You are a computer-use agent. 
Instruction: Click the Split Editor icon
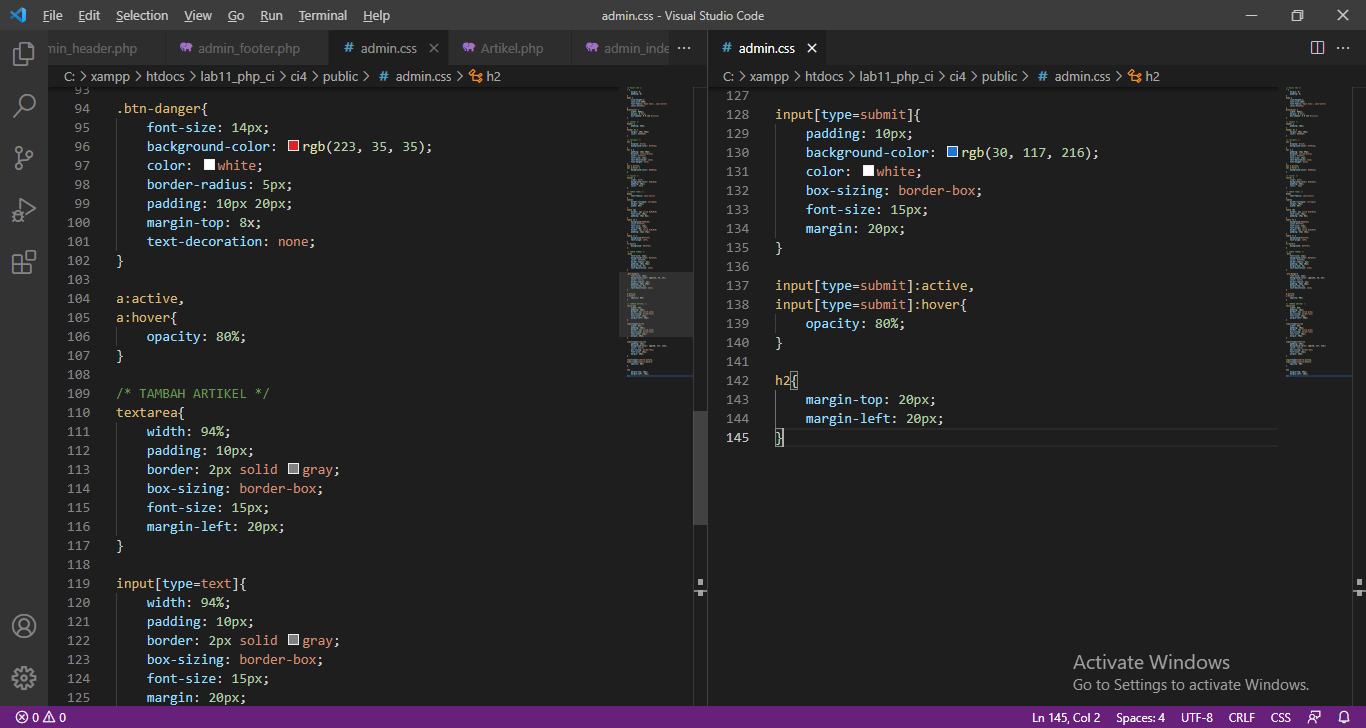[x=1317, y=47]
